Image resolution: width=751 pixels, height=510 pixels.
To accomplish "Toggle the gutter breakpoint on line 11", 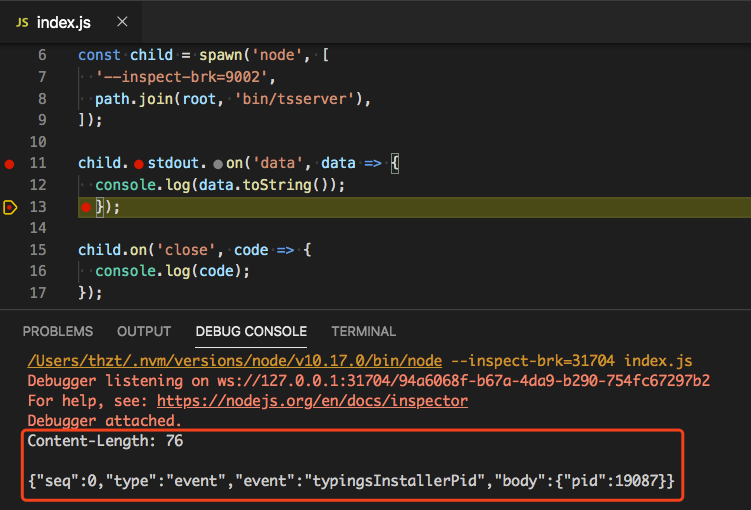I will point(10,164).
